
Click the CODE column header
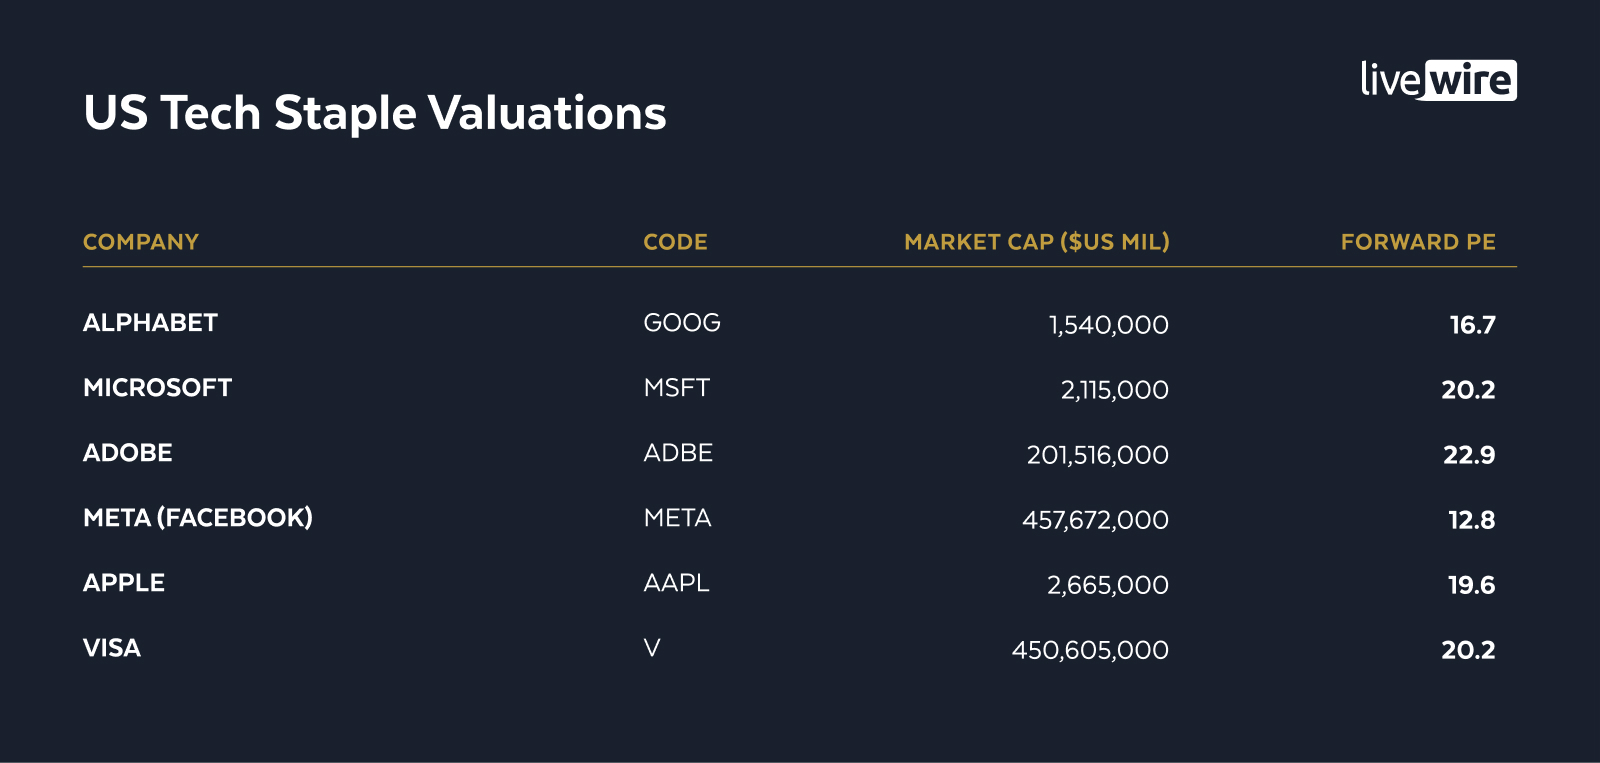click(x=675, y=242)
